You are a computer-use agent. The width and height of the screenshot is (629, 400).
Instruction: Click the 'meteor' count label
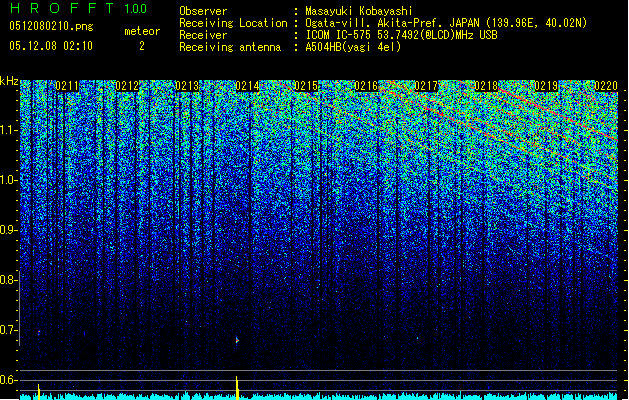142,31
